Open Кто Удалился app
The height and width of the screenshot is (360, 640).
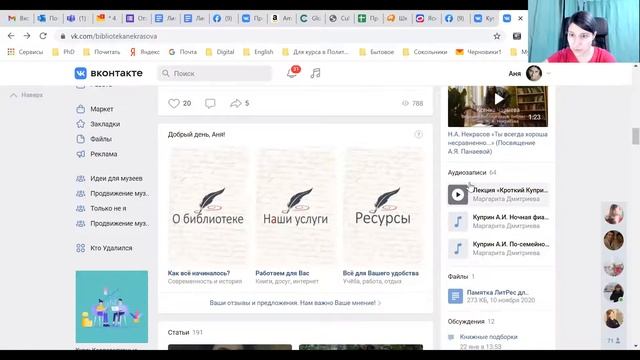coord(111,248)
